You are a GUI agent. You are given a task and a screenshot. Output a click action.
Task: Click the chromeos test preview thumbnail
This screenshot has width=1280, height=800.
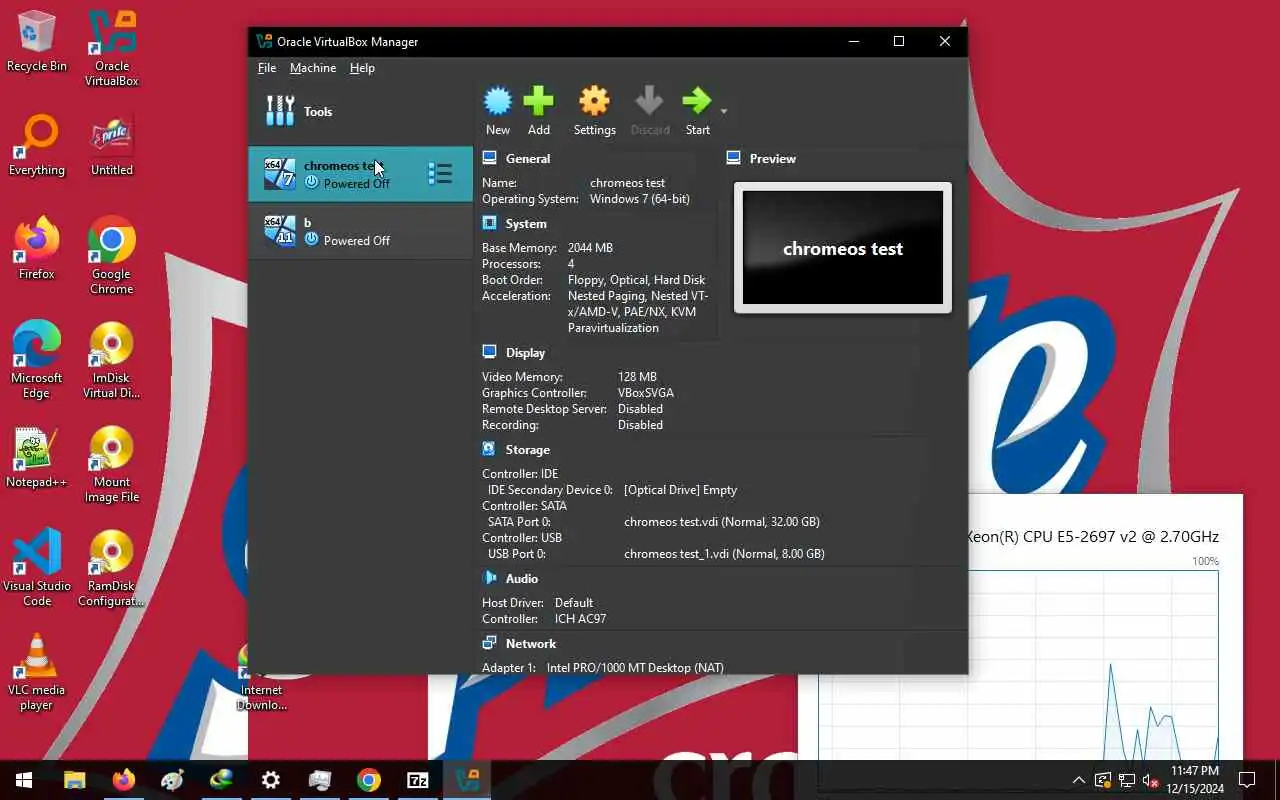tap(843, 248)
